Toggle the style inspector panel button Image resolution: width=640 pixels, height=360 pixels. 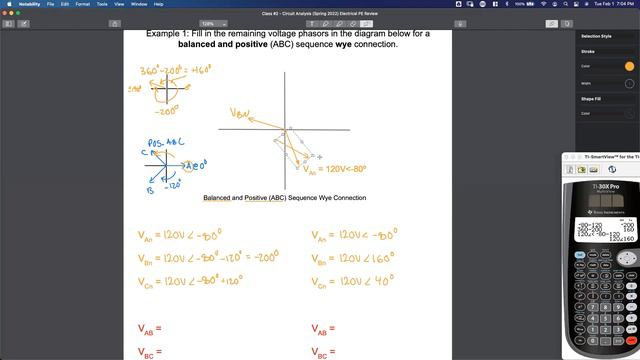pyautogui.click(x=552, y=24)
